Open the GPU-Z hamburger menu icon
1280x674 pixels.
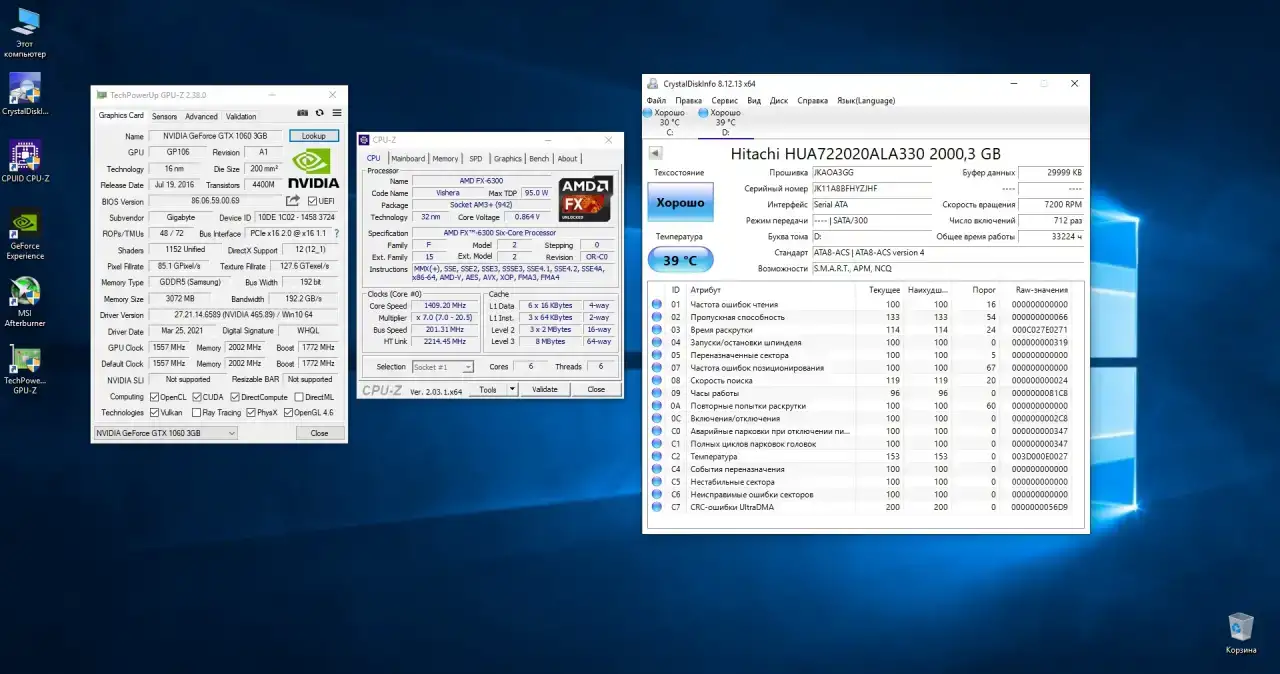click(x=337, y=114)
